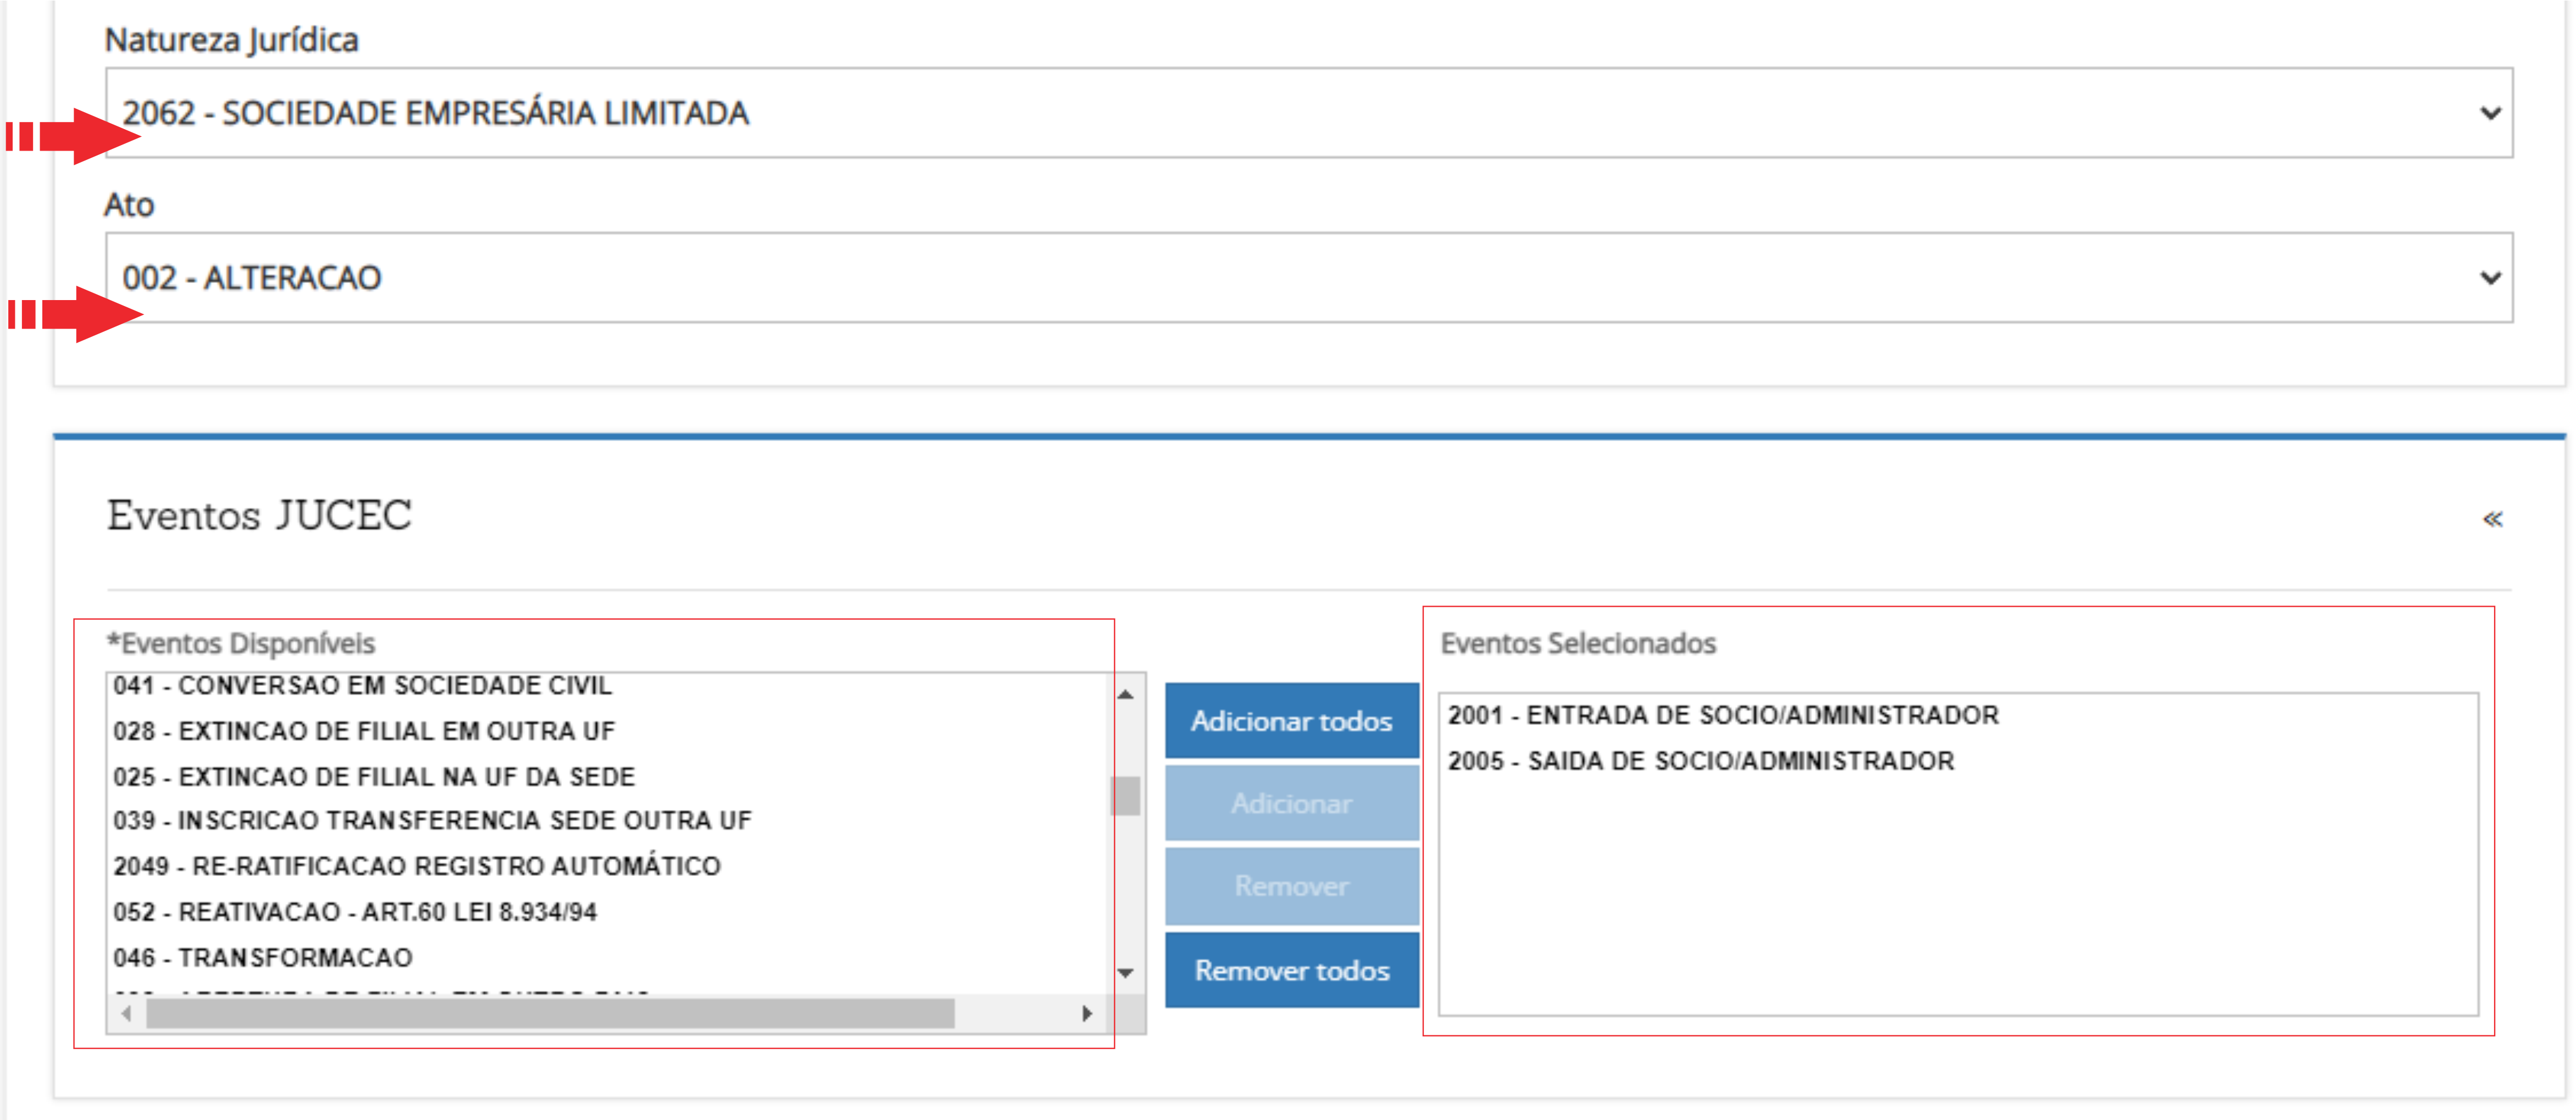Click the Remover button

tap(1291, 887)
